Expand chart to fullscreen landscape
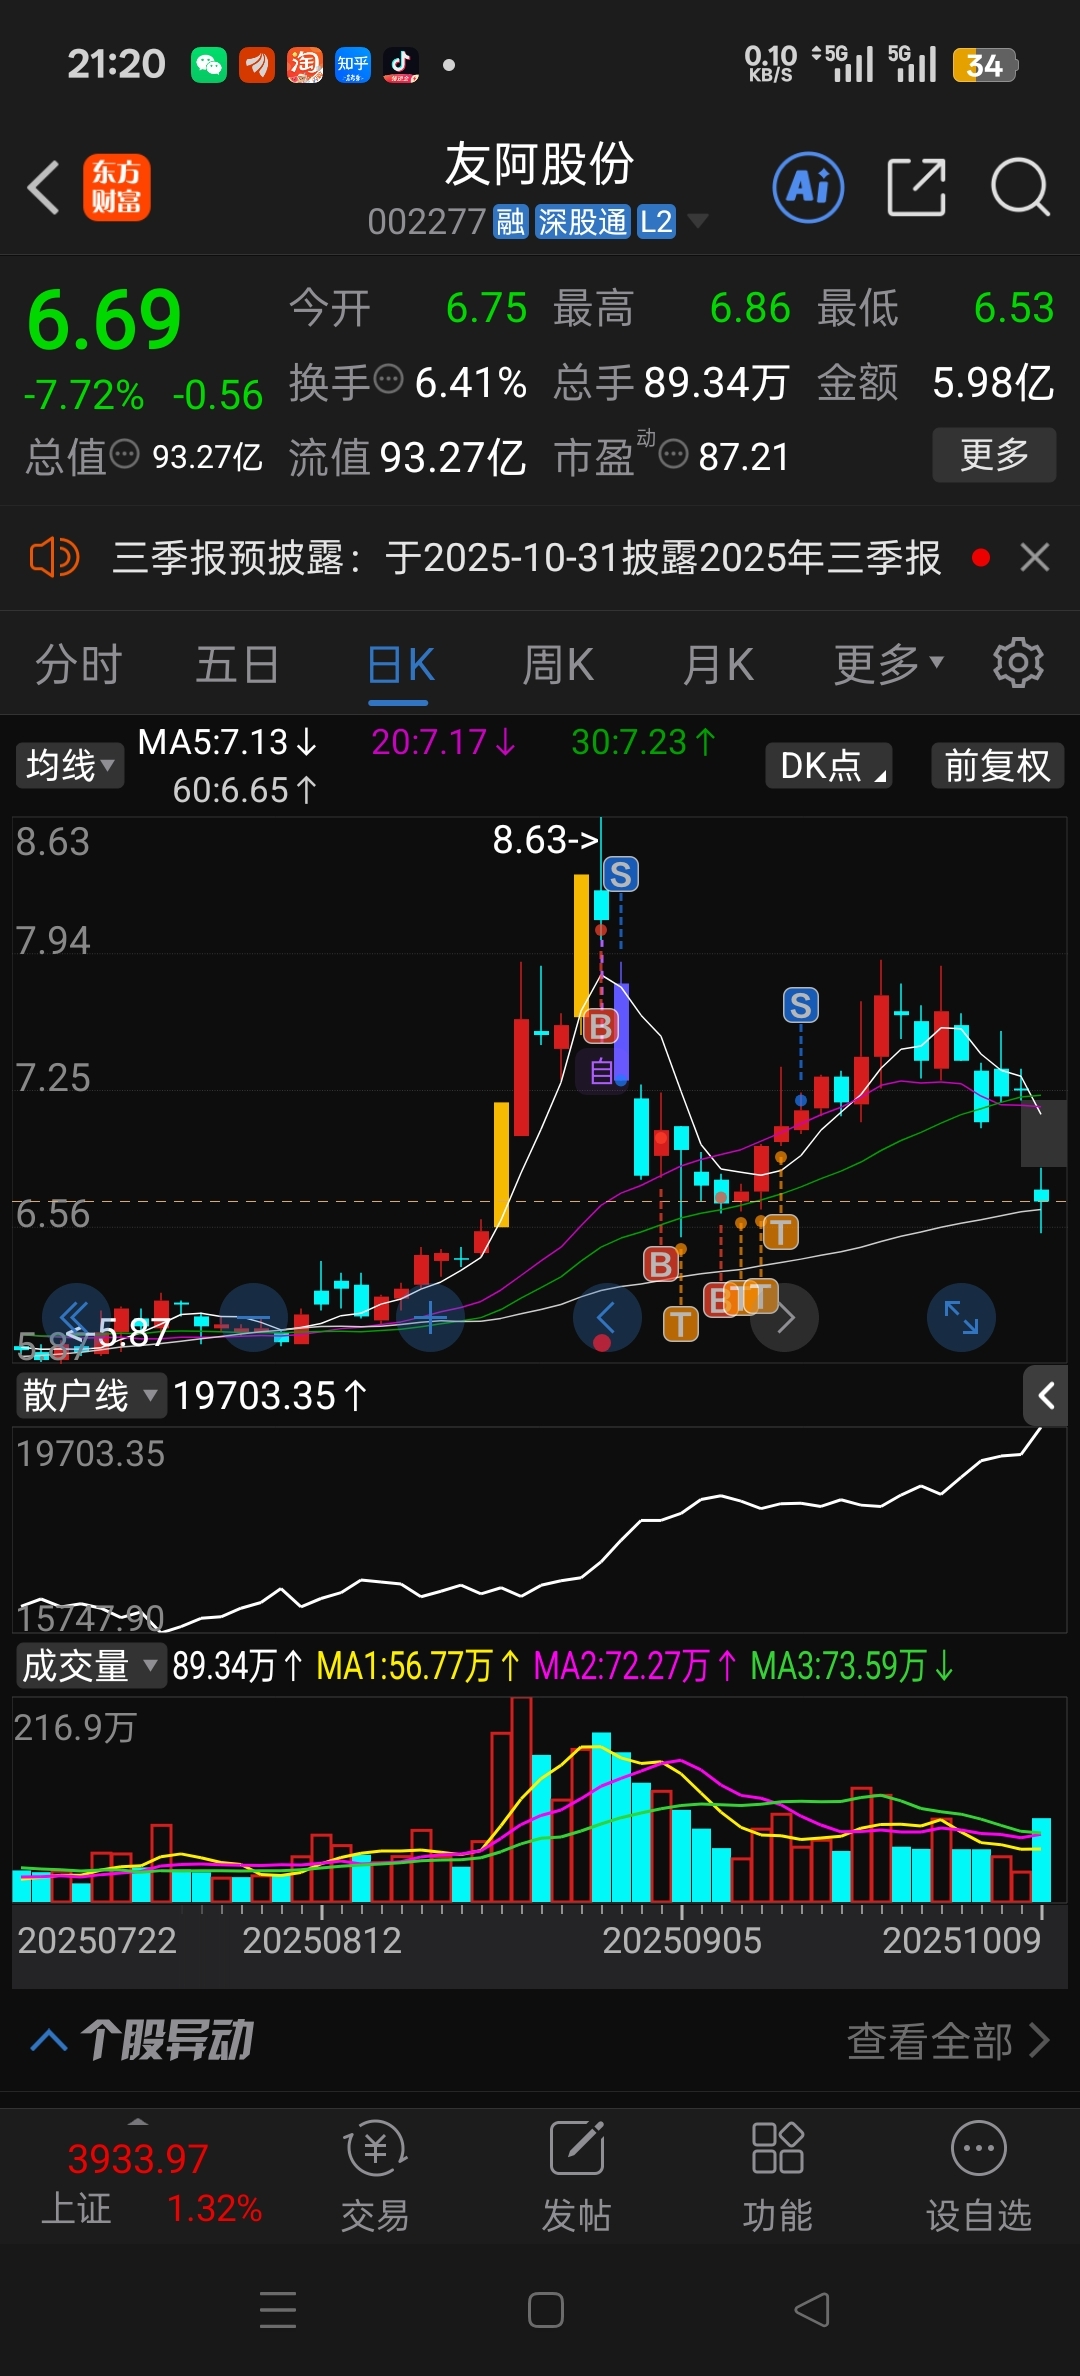1080x2376 pixels. [962, 1317]
